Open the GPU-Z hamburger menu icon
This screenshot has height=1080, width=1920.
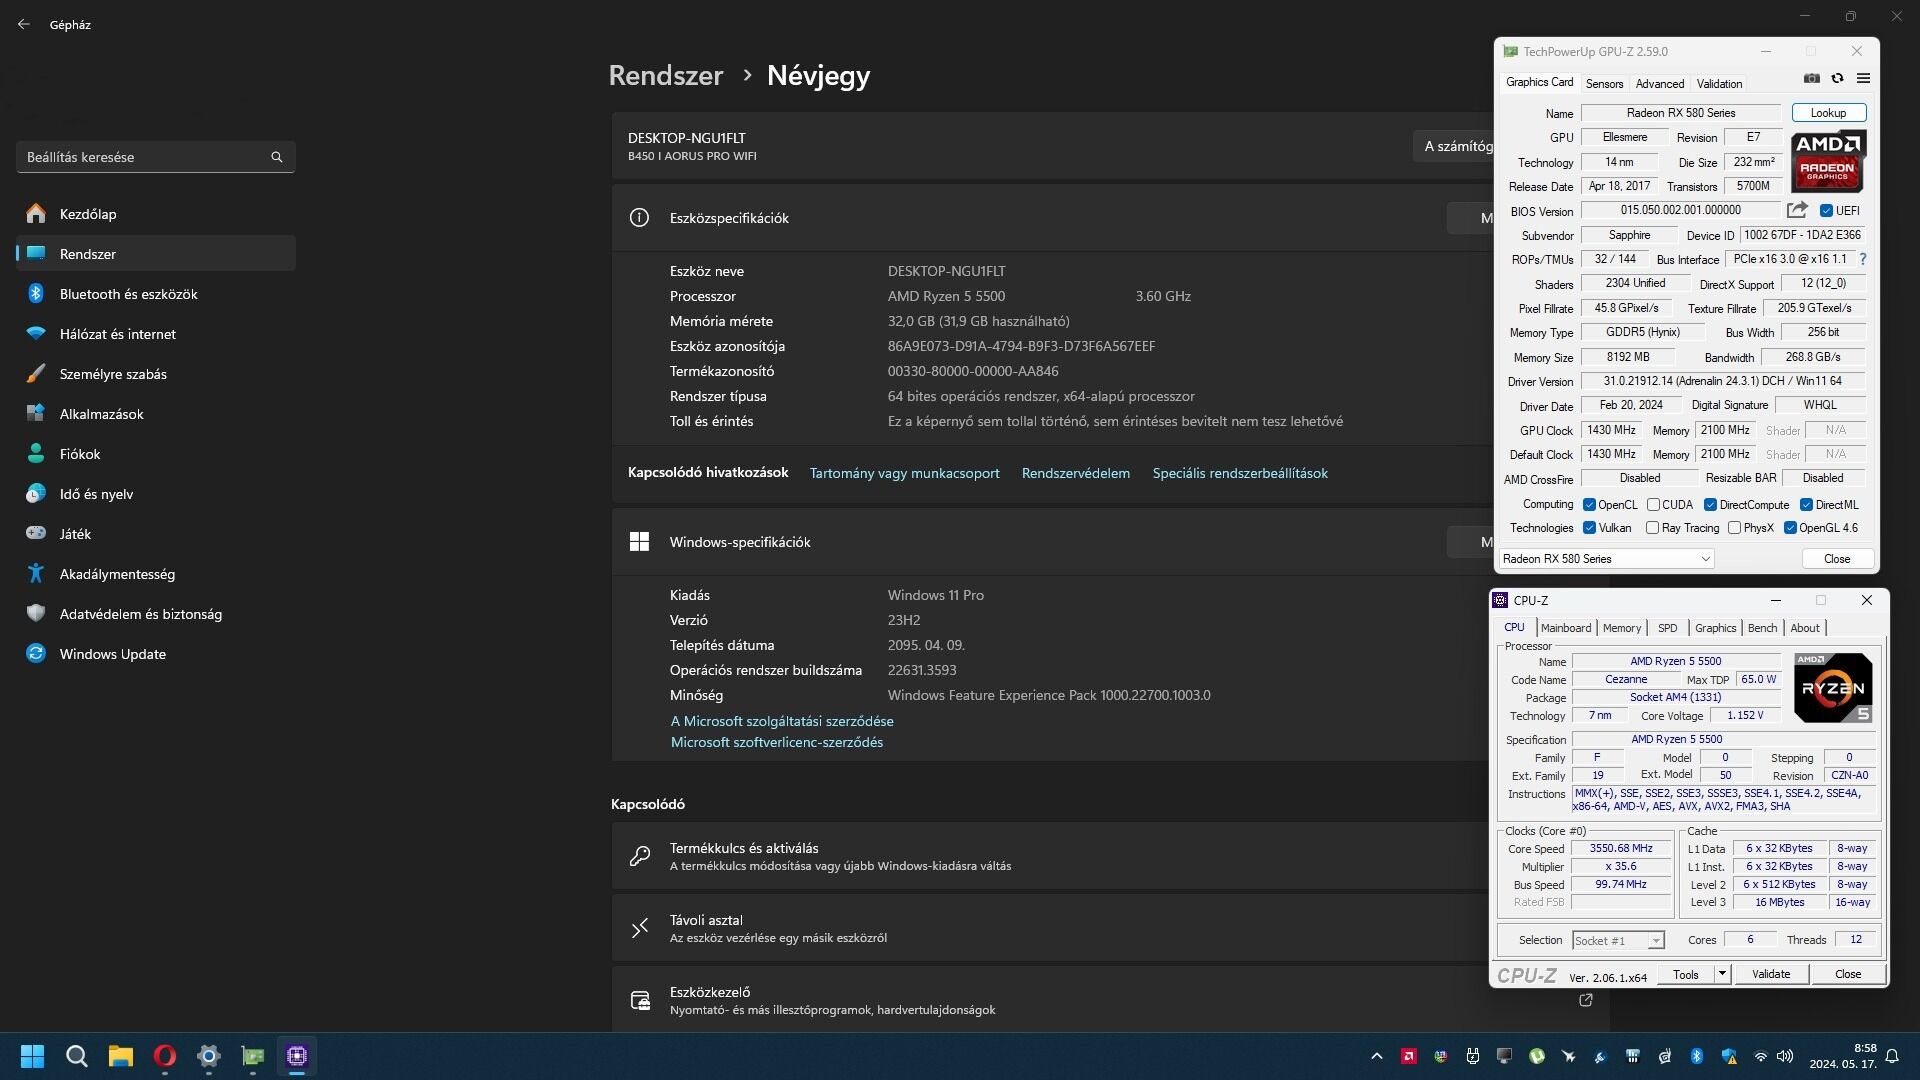tap(1863, 79)
